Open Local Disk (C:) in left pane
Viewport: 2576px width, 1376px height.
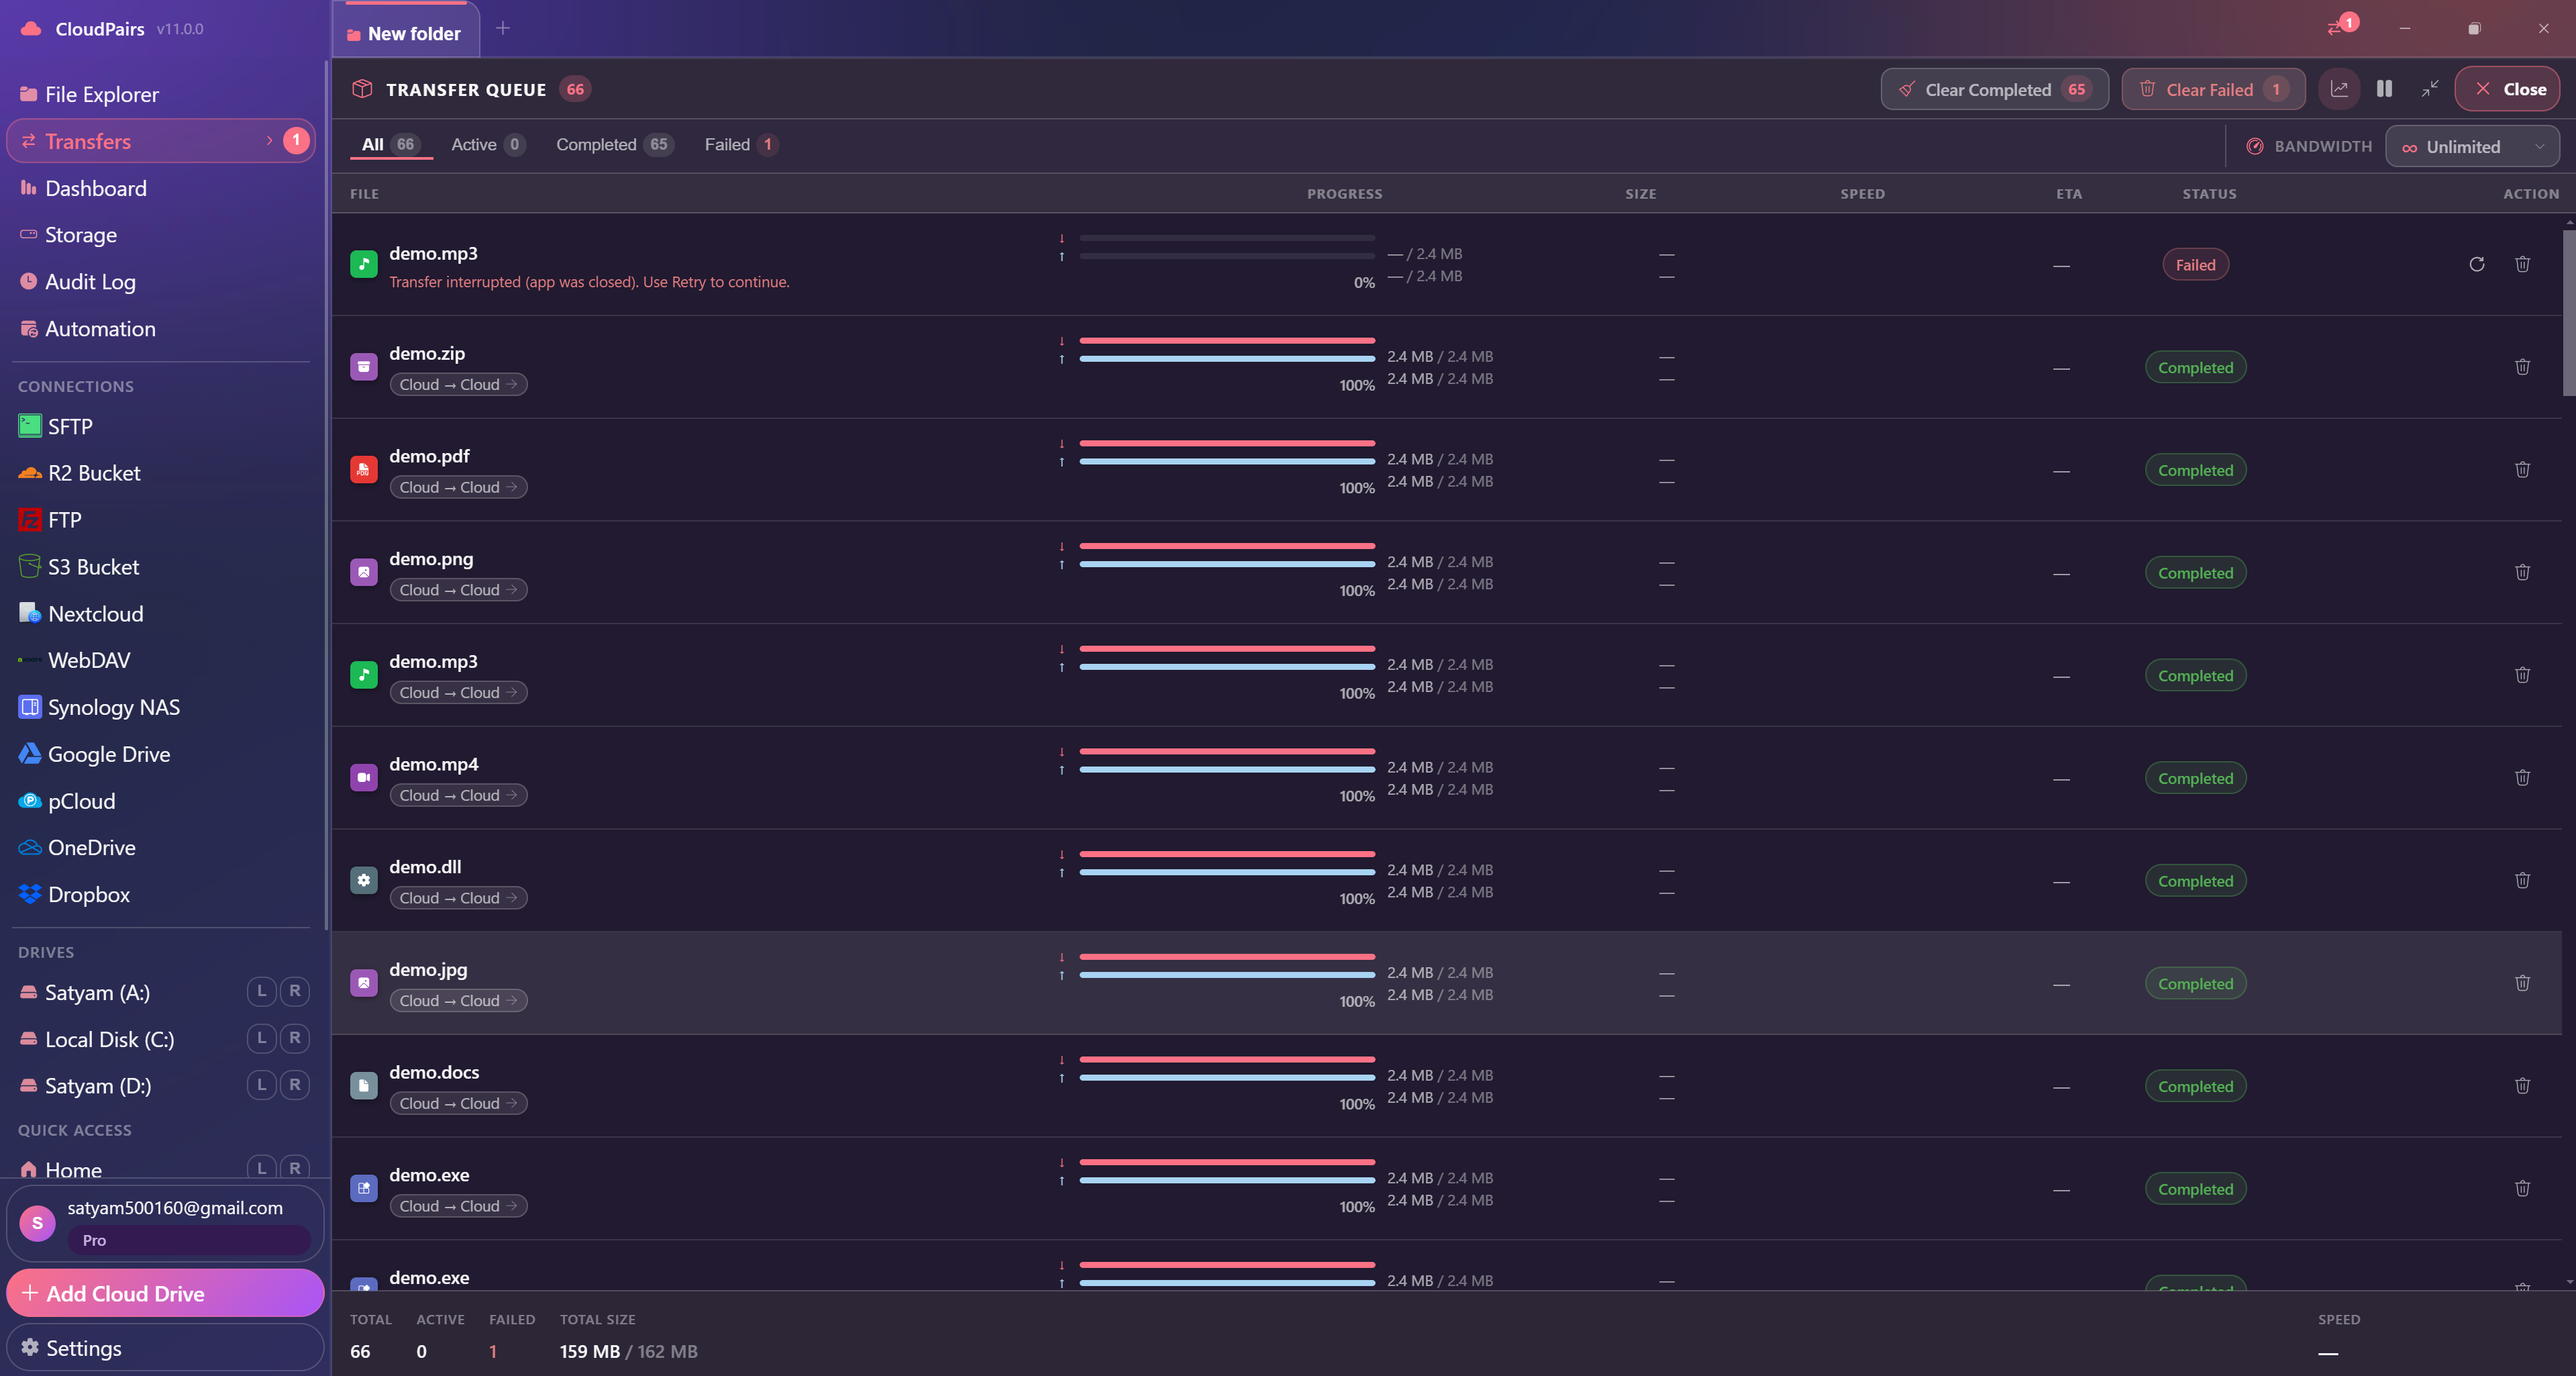(x=261, y=1038)
